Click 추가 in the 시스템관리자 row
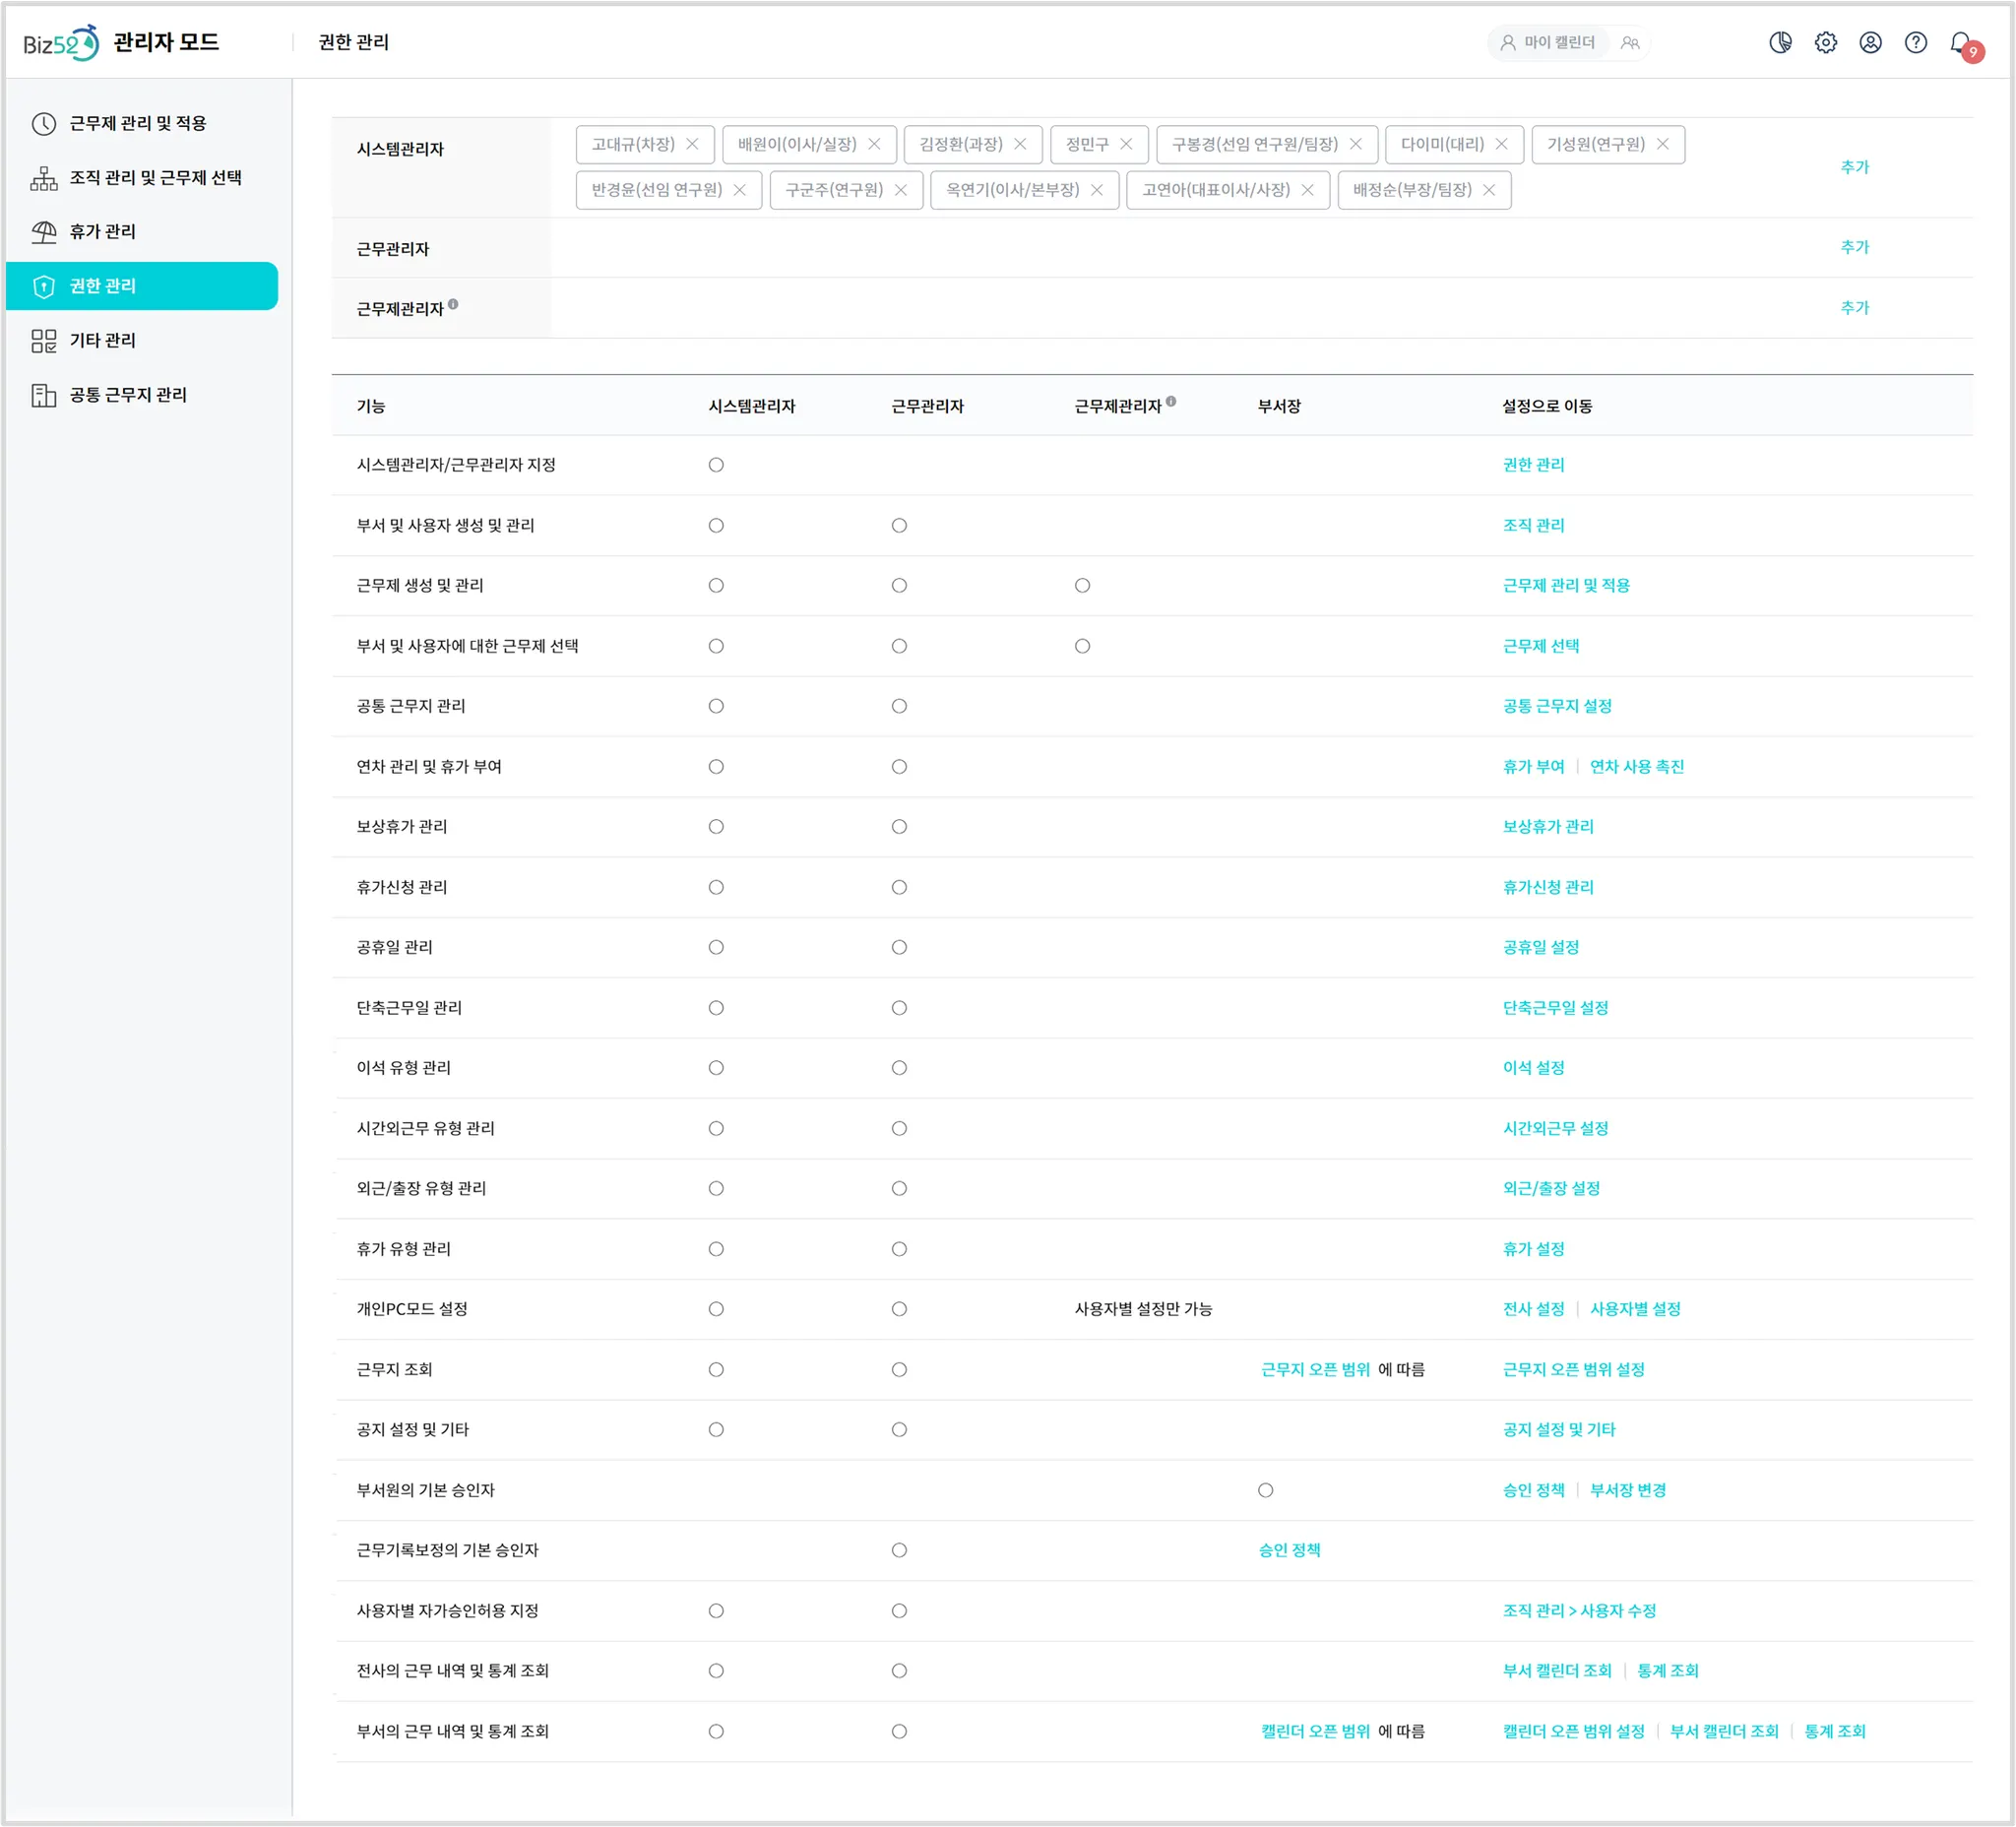The image size is (2016, 1827). pos(1854,167)
